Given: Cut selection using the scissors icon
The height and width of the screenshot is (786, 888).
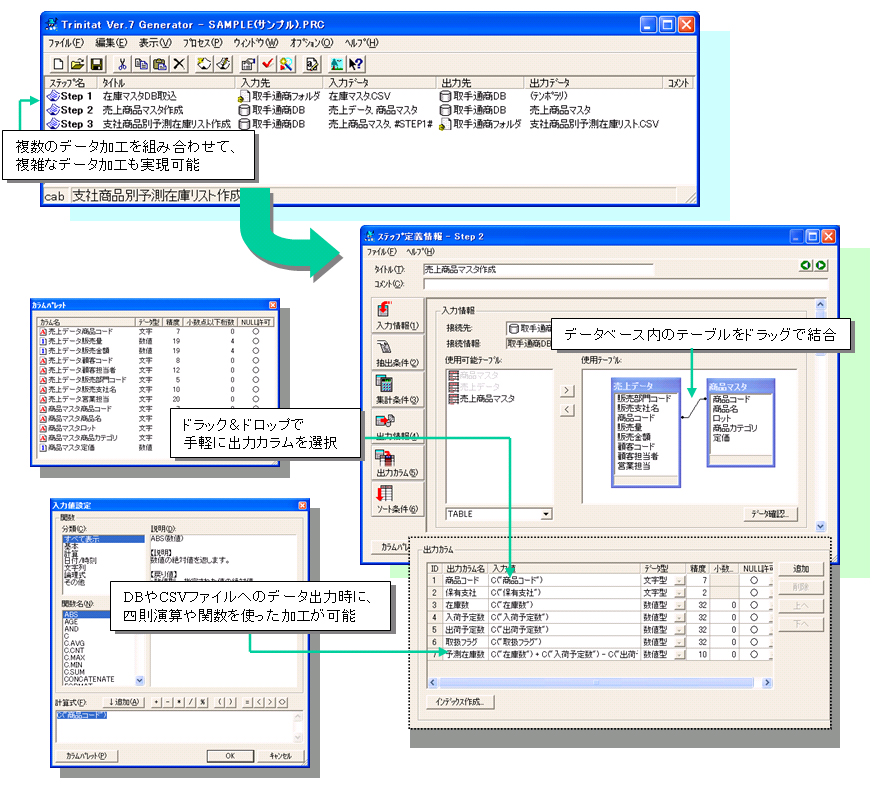Looking at the screenshot, I should click(122, 64).
